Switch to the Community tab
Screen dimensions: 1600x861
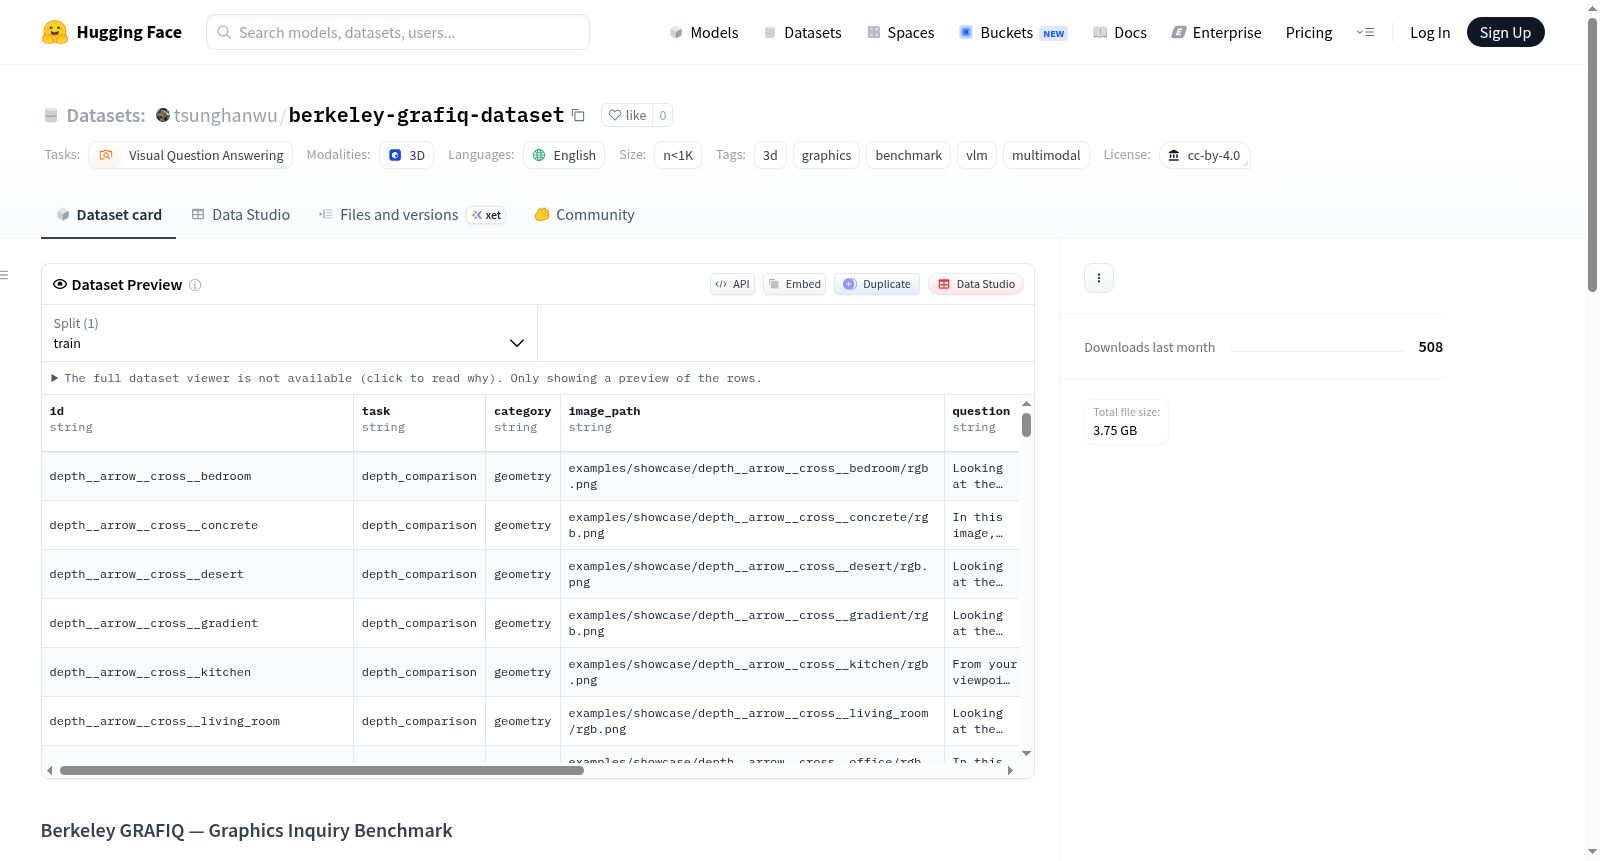click(x=584, y=215)
